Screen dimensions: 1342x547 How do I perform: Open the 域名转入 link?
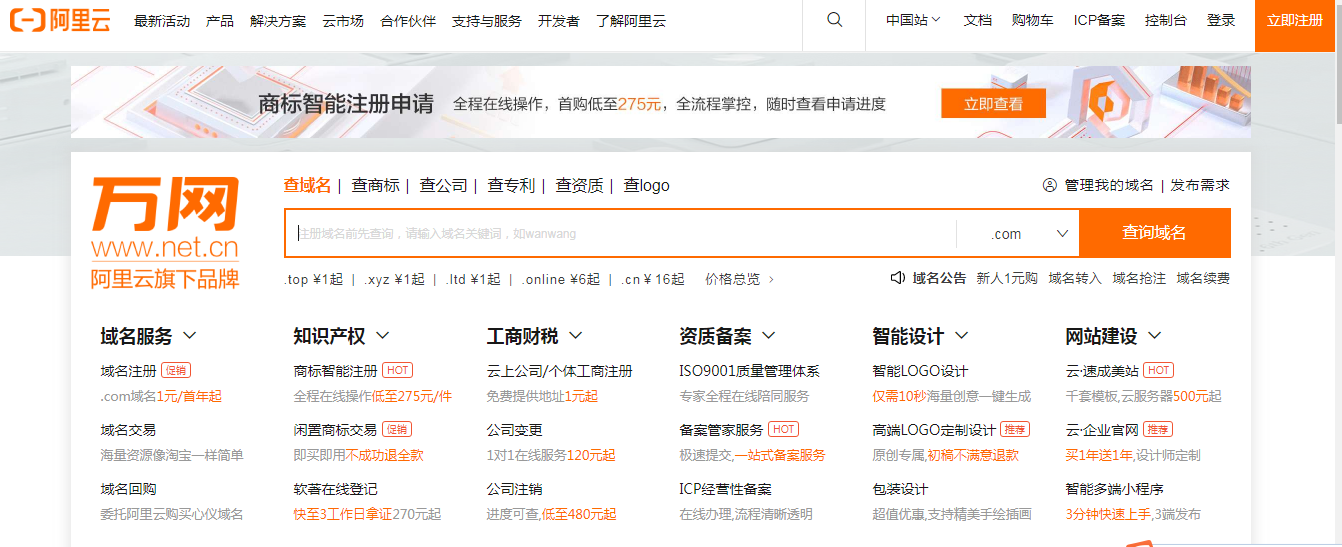1075,278
